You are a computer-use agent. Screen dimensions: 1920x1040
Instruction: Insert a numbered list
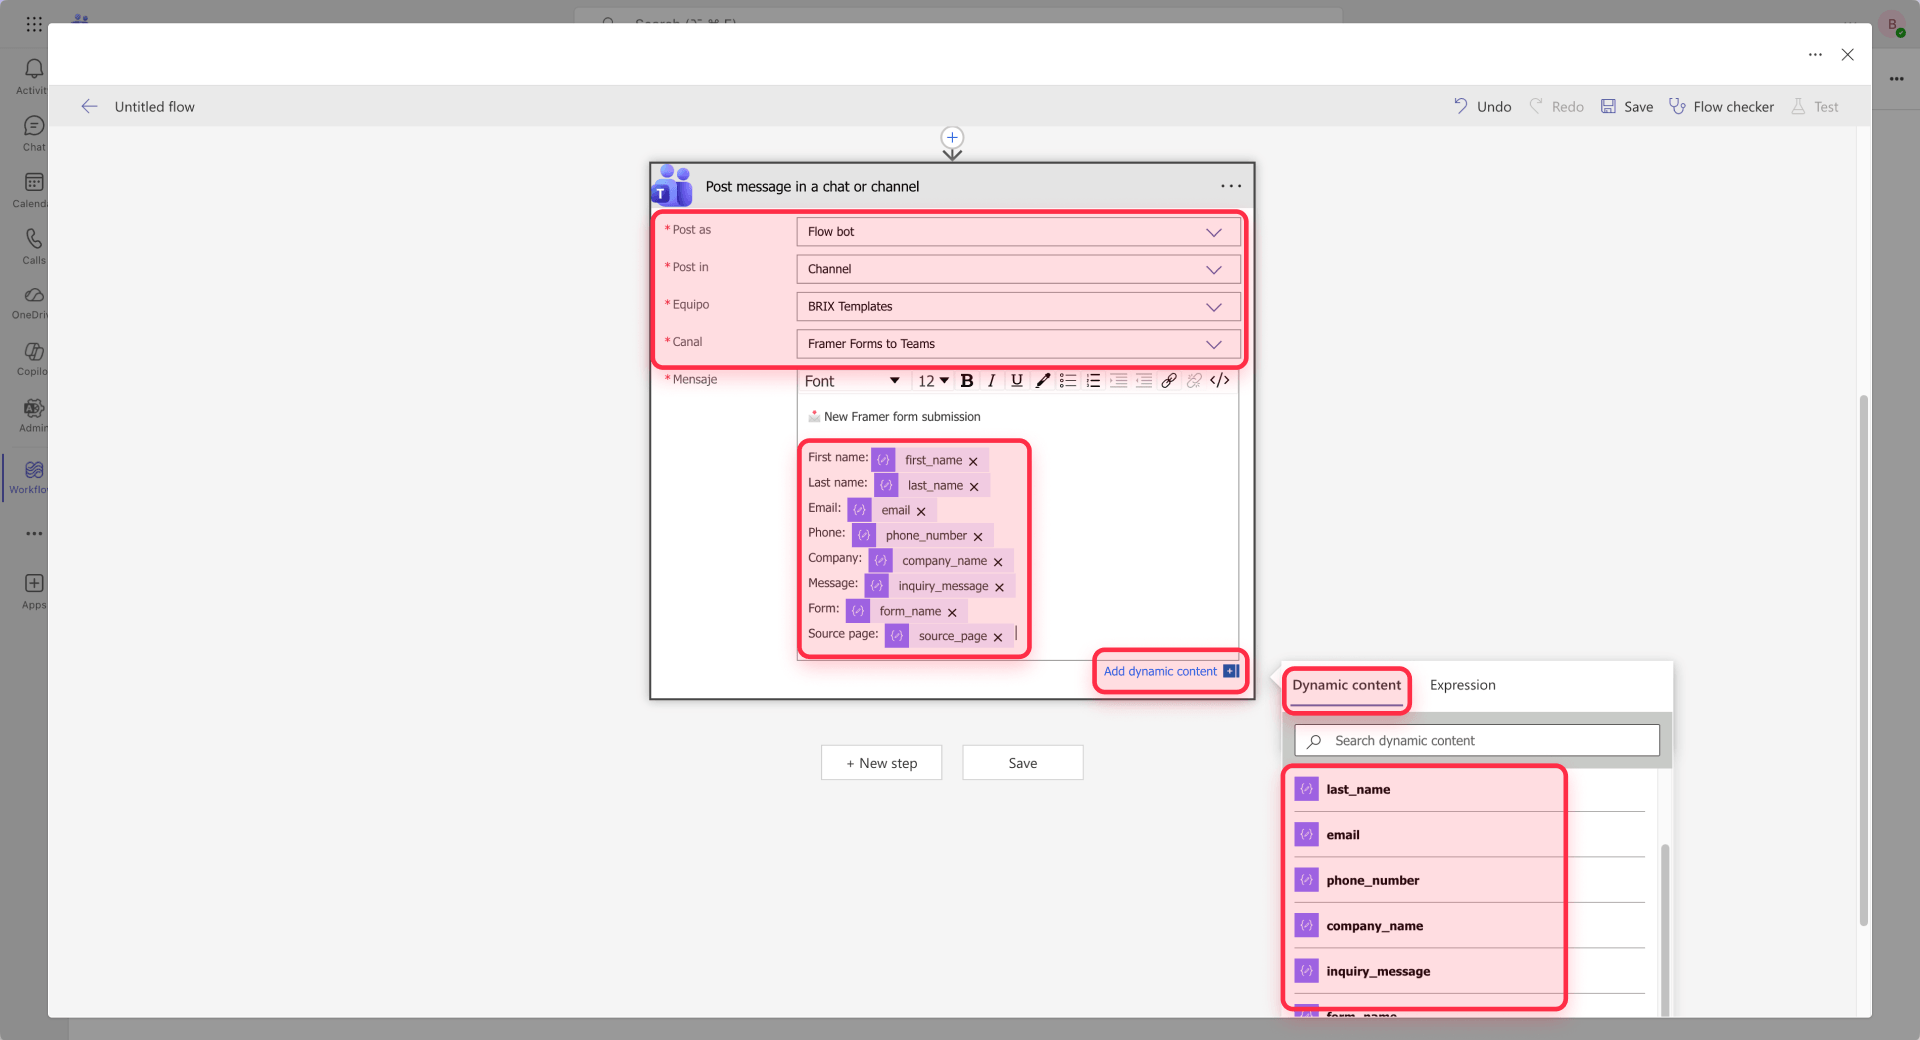(x=1093, y=381)
